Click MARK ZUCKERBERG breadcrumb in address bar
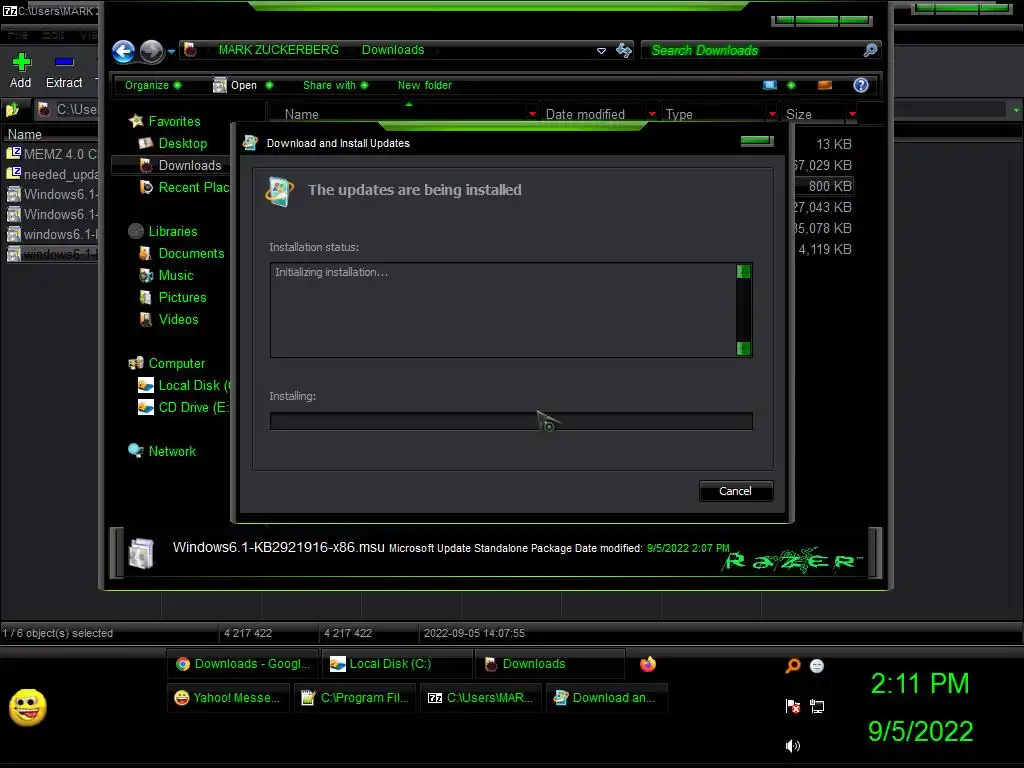 [279, 50]
